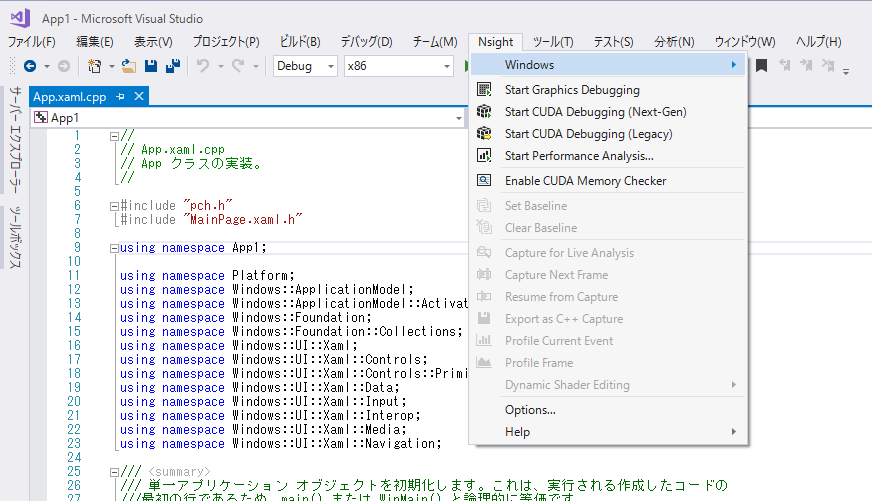Click the navigate backward arrow icon
The height and width of the screenshot is (501, 872).
(30, 66)
